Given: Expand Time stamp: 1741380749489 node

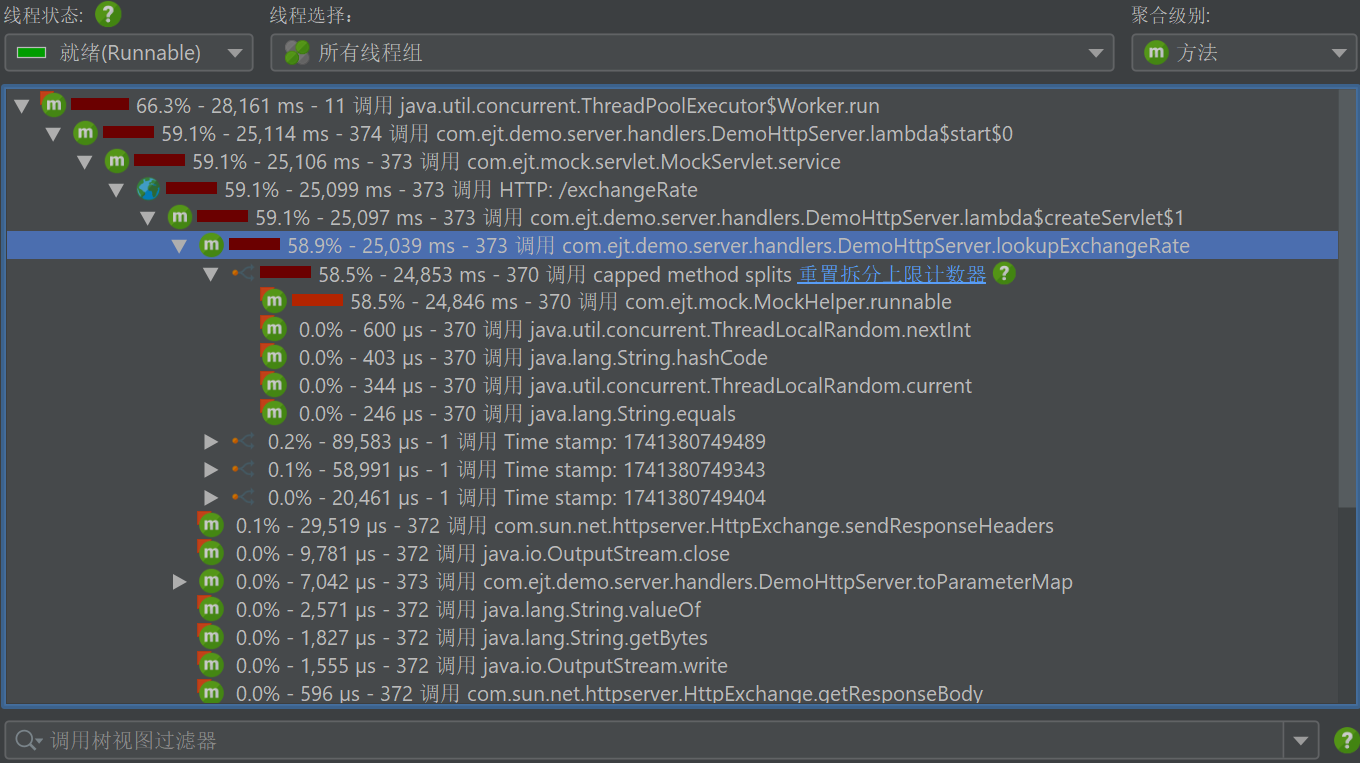Looking at the screenshot, I should pyautogui.click(x=210, y=442).
